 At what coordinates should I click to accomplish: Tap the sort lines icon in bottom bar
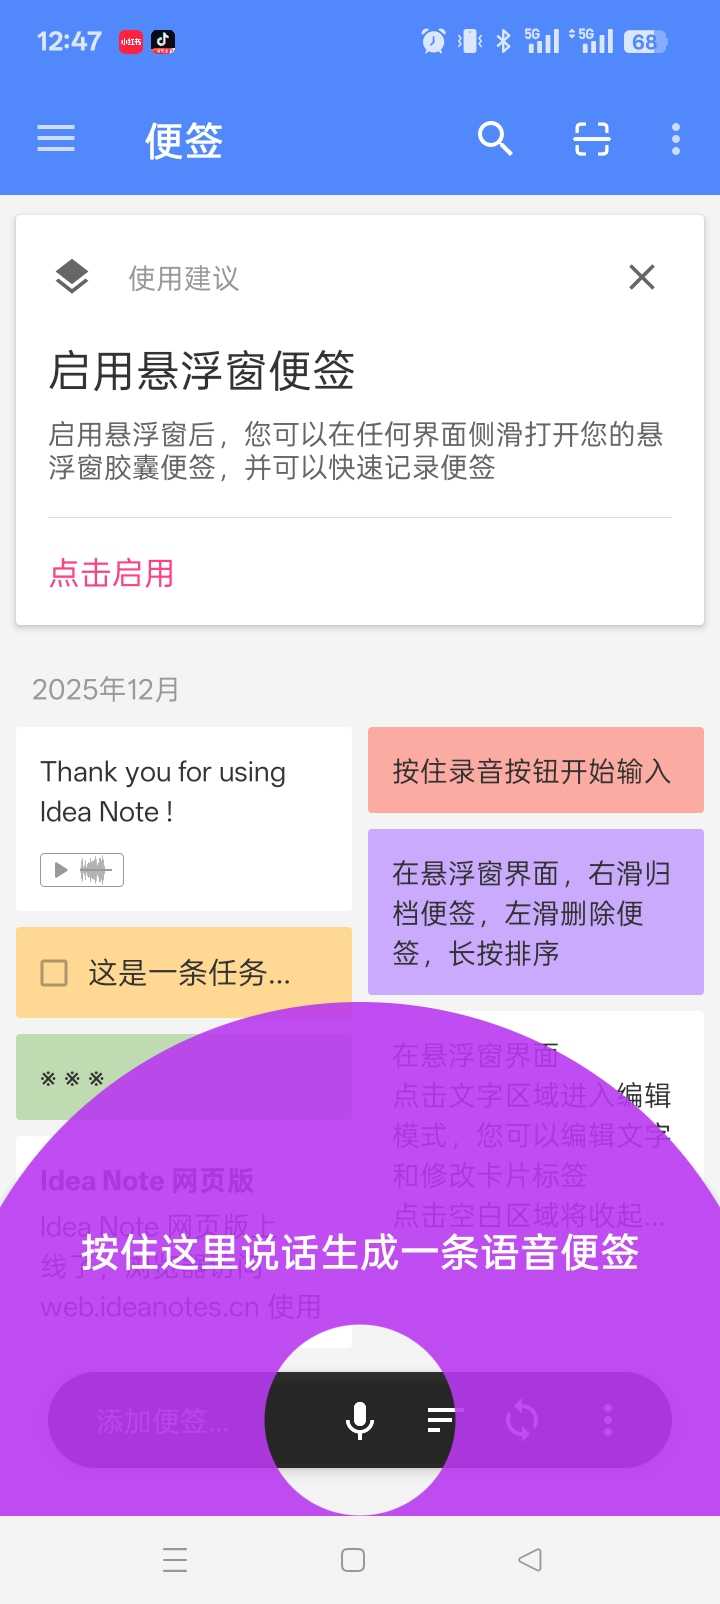click(x=440, y=1419)
